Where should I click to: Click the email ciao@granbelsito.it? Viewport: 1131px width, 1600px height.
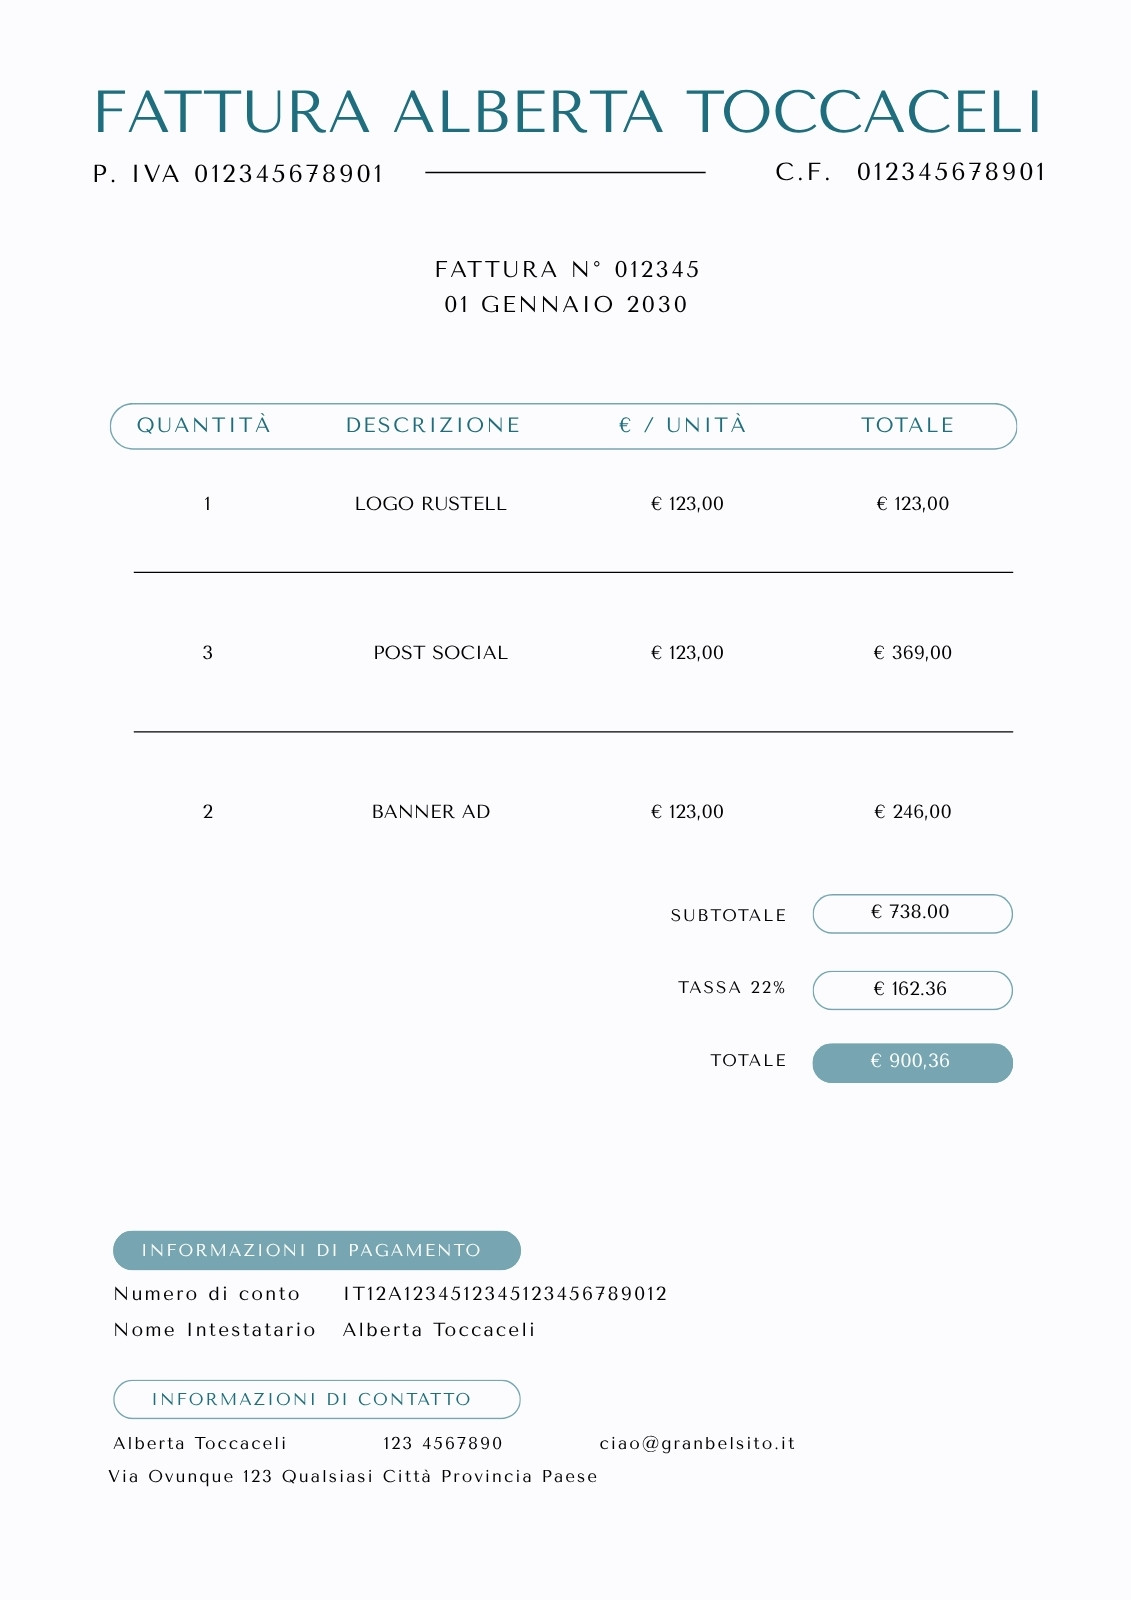click(697, 1443)
